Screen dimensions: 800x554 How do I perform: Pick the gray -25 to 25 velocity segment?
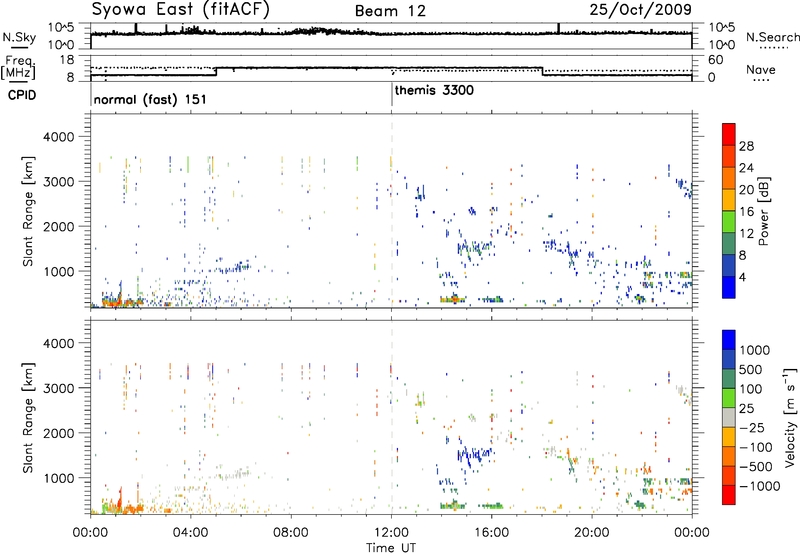729,417
